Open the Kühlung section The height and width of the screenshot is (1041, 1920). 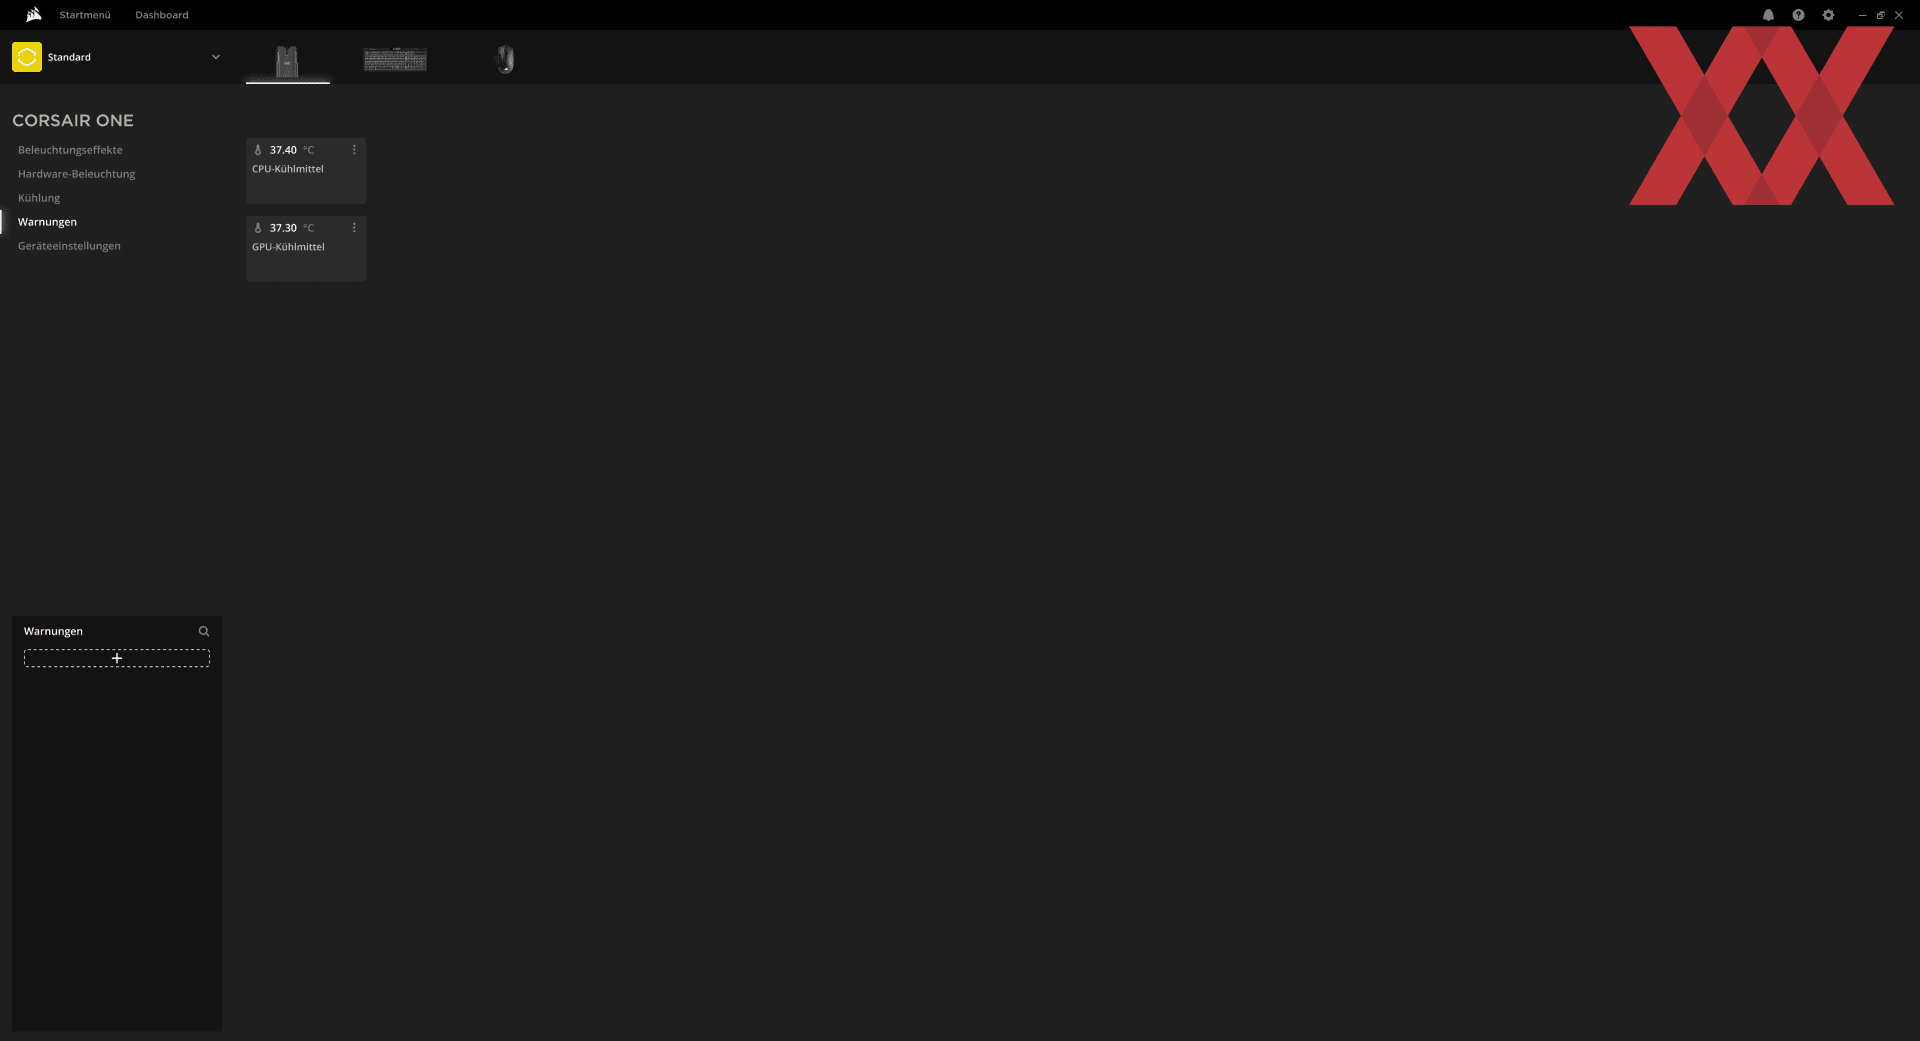(39, 198)
